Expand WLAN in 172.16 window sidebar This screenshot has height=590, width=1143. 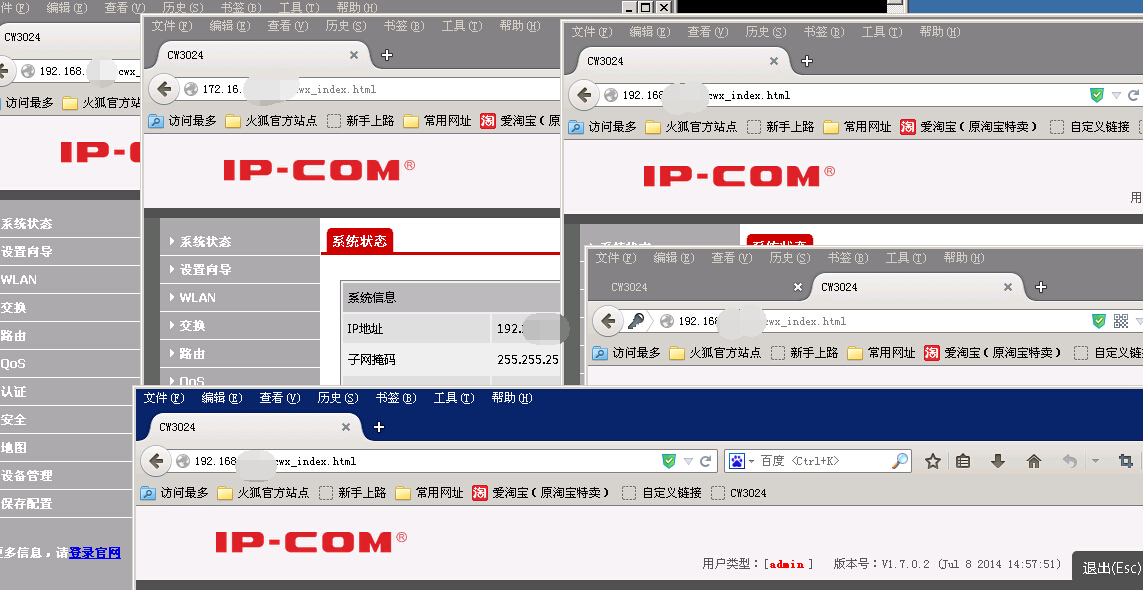tap(239, 298)
